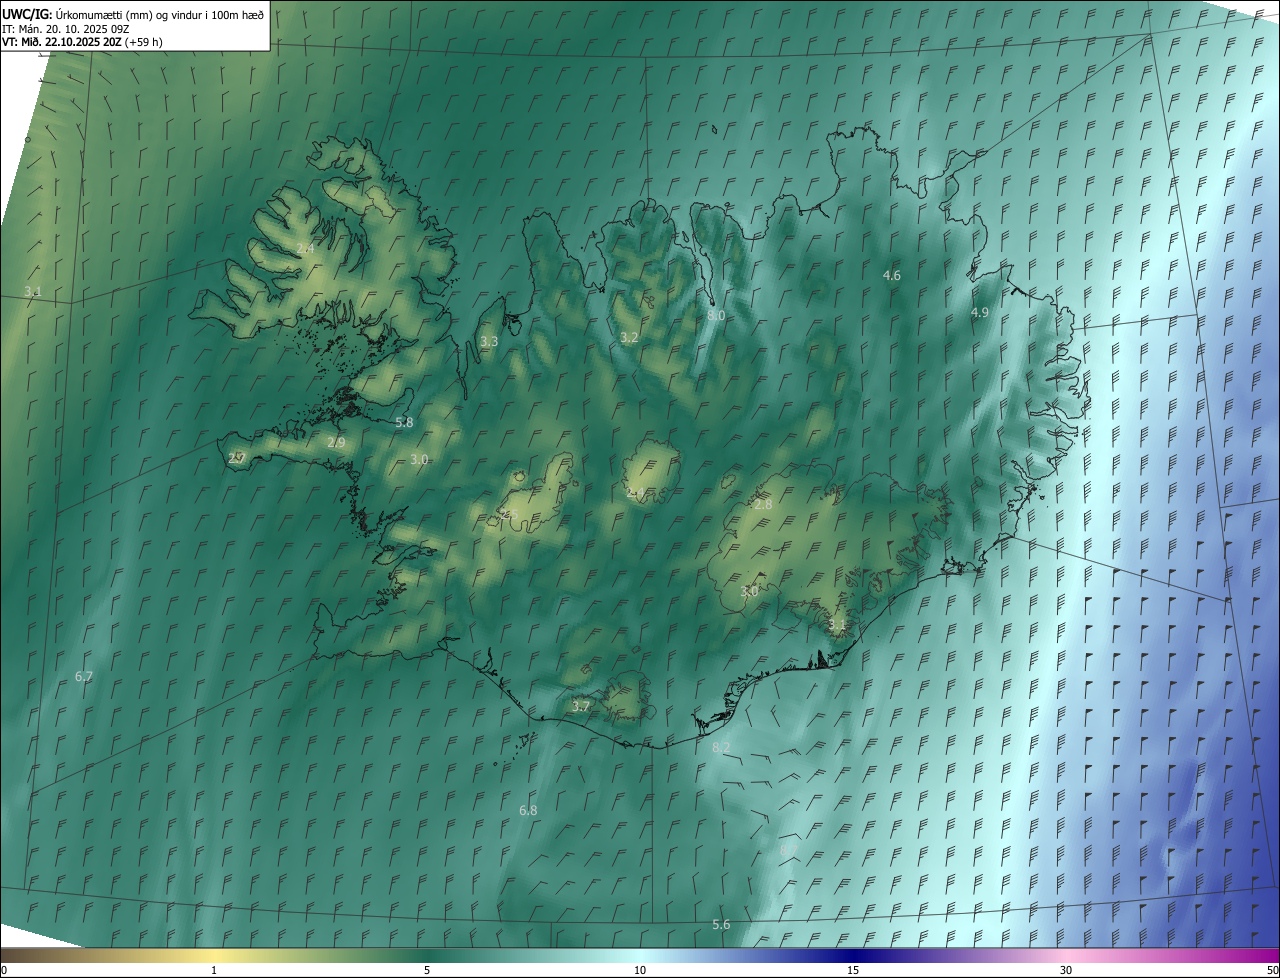Click the colorbar tick label 0
Image resolution: width=1280 pixels, height=978 pixels.
(3, 970)
